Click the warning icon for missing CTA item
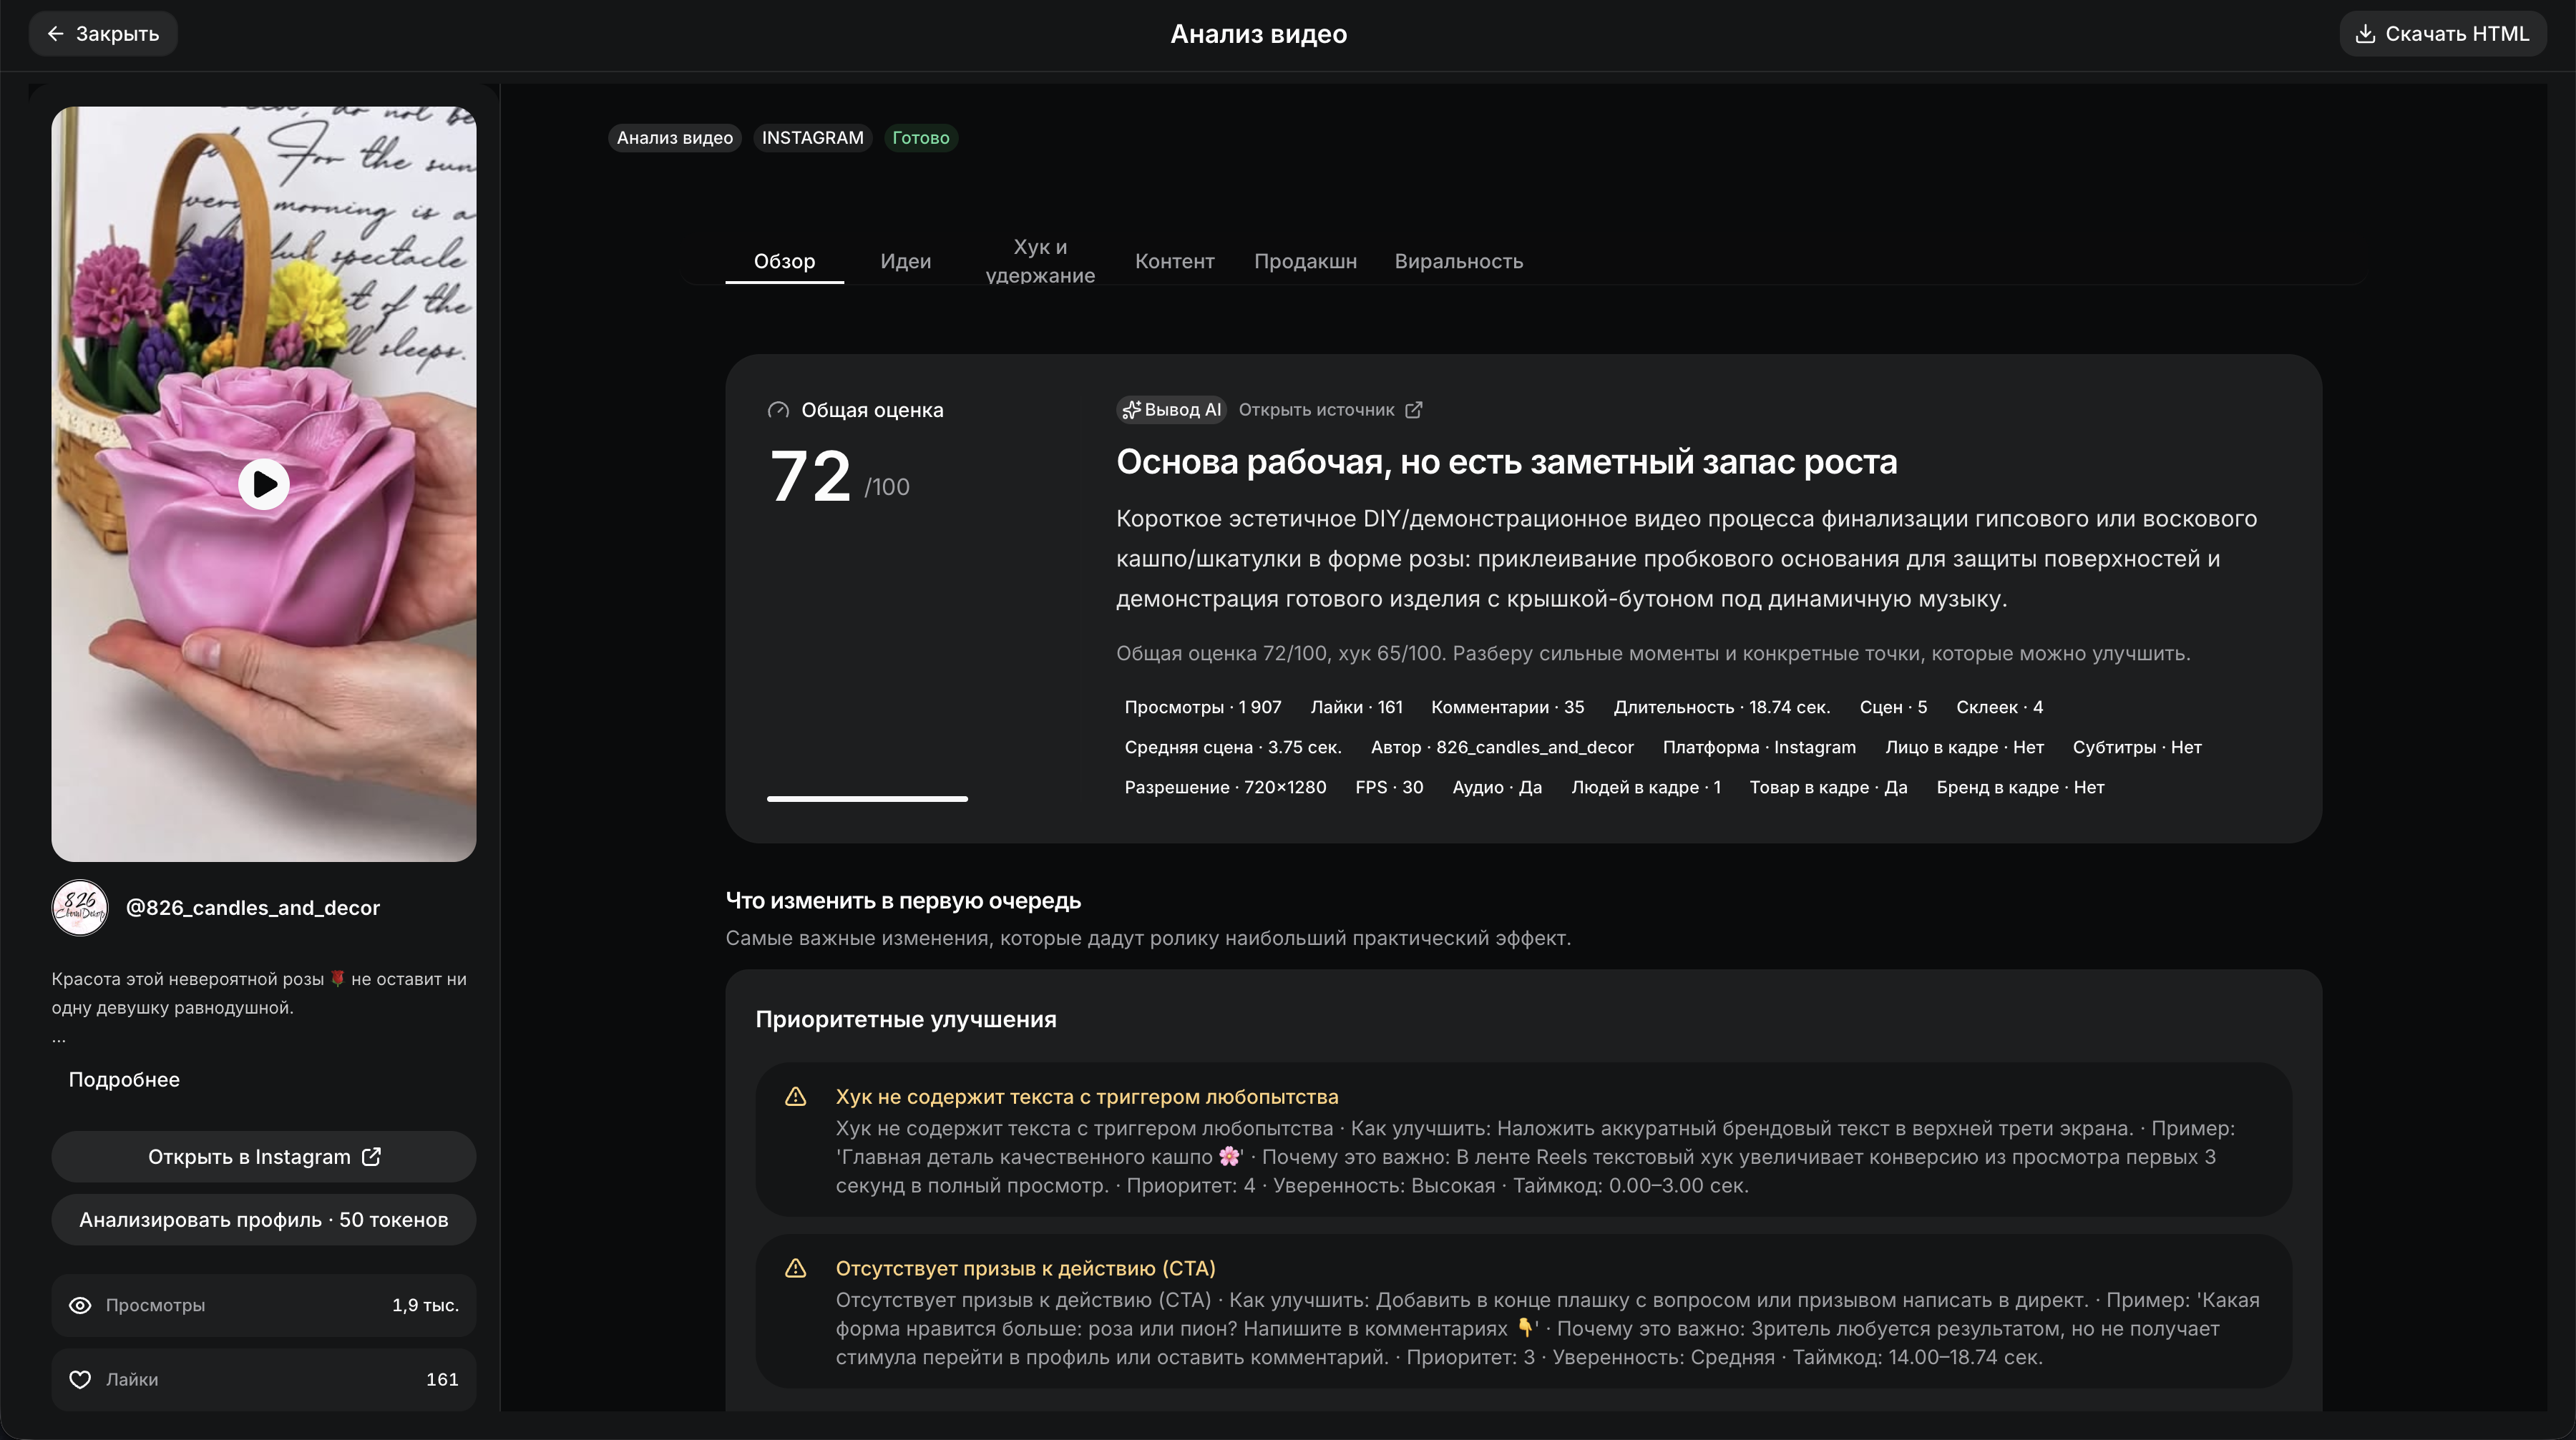The height and width of the screenshot is (1440, 2576). [x=796, y=1268]
